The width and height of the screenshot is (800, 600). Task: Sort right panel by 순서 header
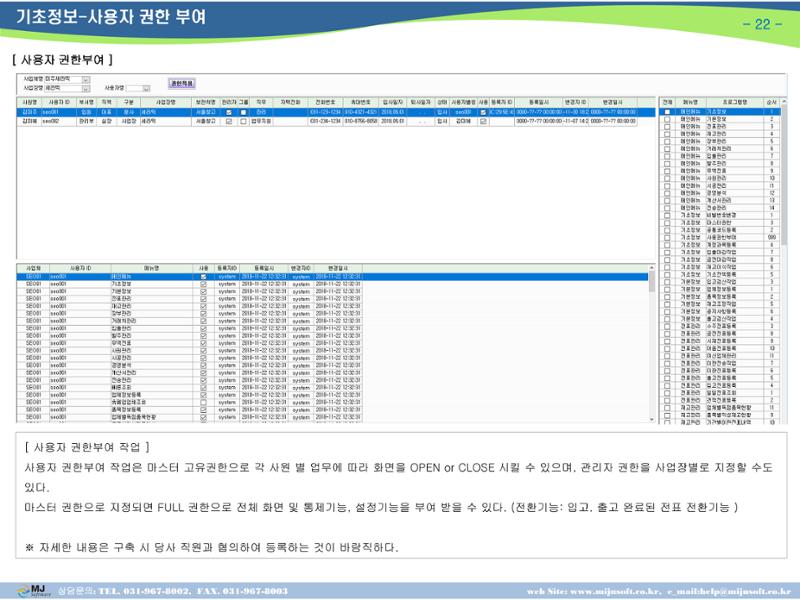coord(771,103)
